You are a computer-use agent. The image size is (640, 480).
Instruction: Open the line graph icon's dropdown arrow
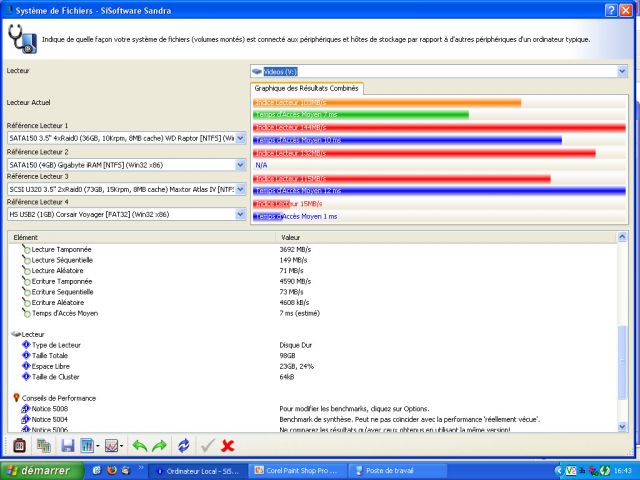(122, 446)
